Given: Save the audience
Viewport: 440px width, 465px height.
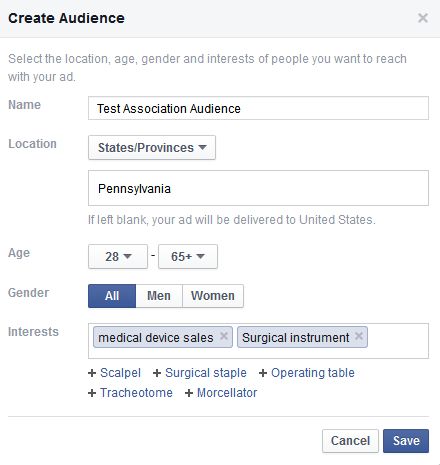Looking at the screenshot, I should 406,441.
